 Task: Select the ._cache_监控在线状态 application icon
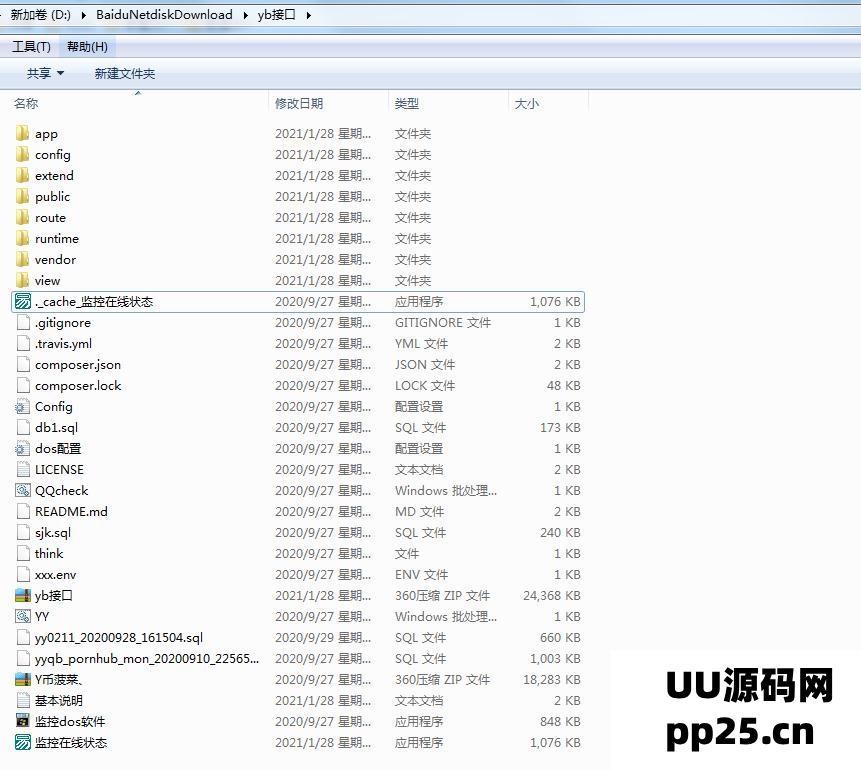(23, 301)
